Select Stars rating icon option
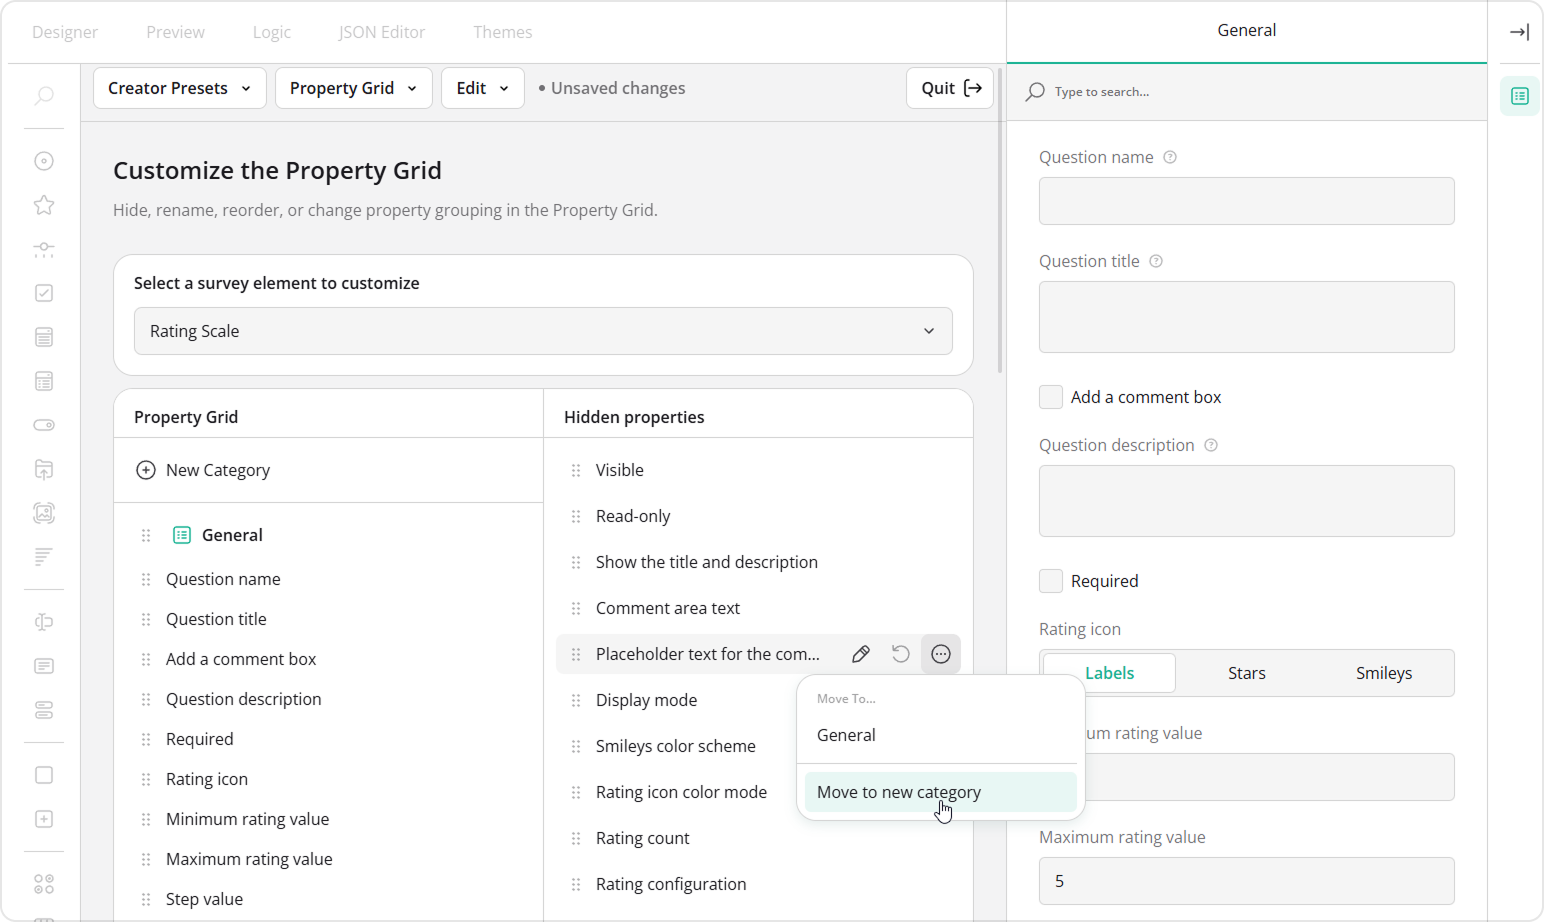This screenshot has width=1544, height=922. pyautogui.click(x=1247, y=673)
